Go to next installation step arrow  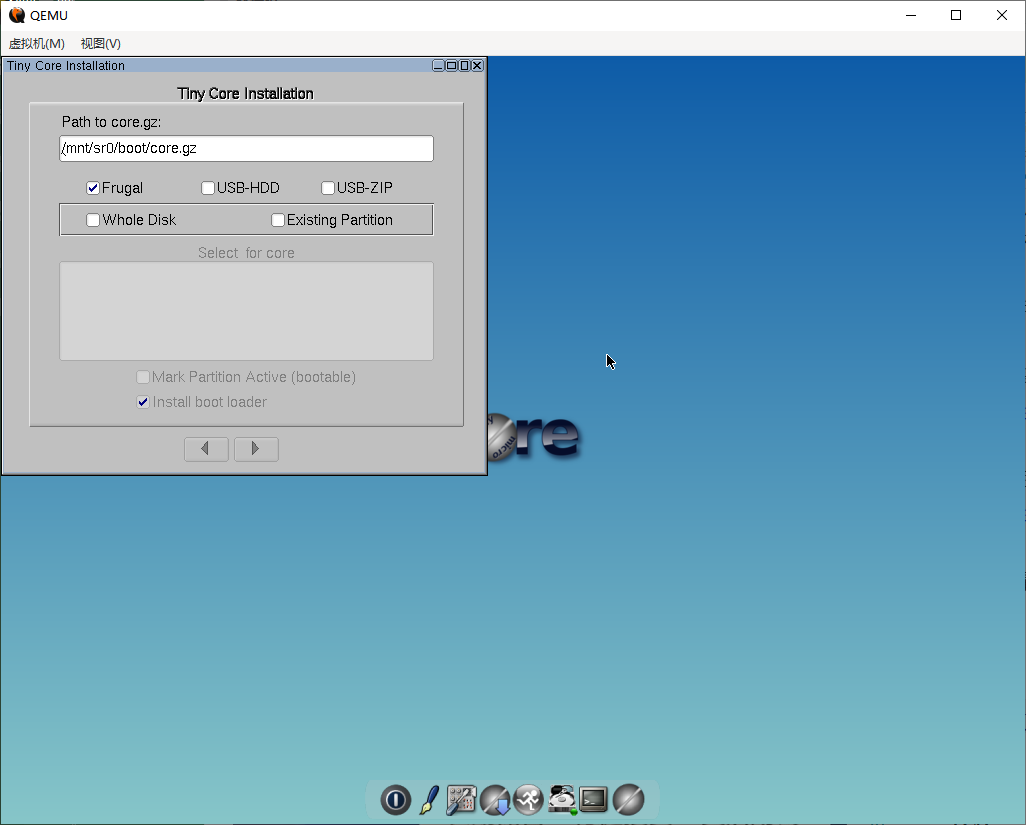click(256, 449)
